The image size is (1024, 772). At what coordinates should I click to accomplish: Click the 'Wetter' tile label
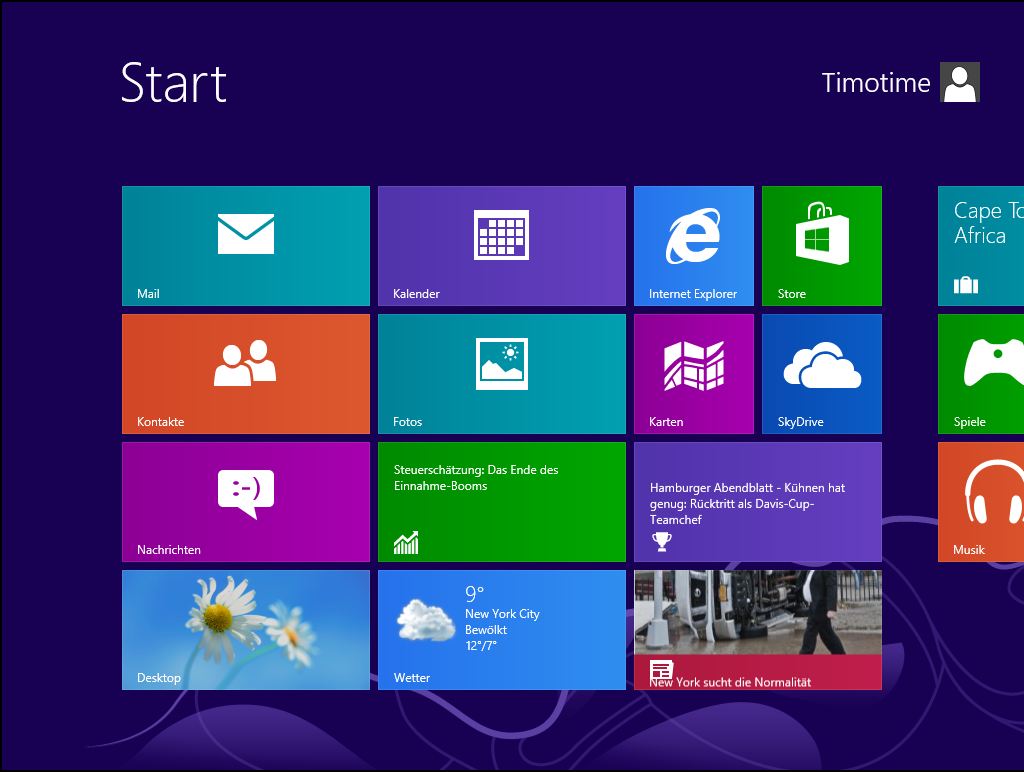pyautogui.click(x=411, y=678)
